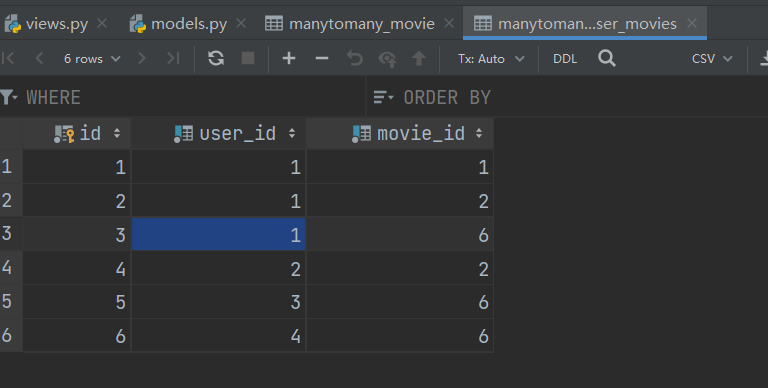Click the highlighted user_id cell in row 3
The image size is (768, 388).
click(x=218, y=234)
